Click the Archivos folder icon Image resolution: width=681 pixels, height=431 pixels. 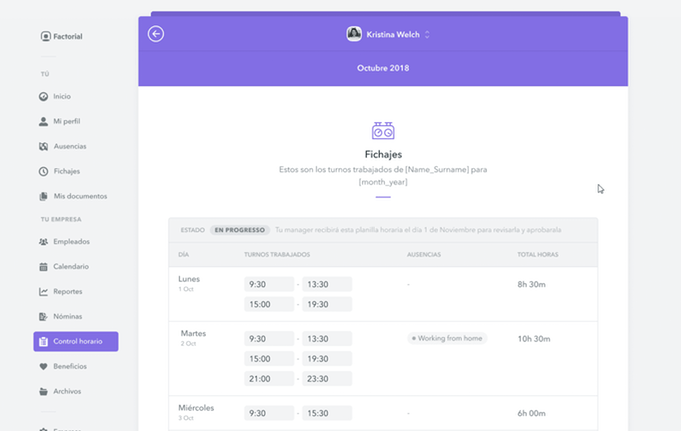click(x=43, y=391)
